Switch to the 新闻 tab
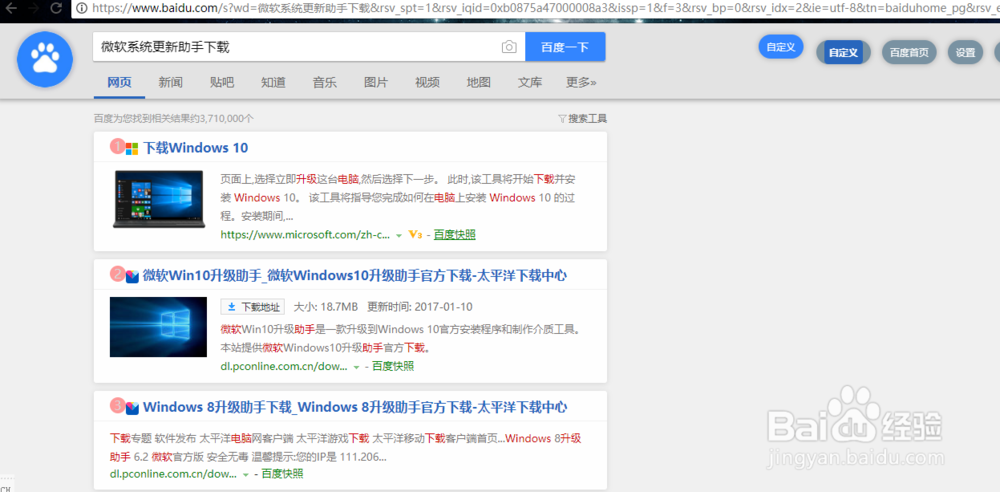This screenshot has height=492, width=1000. [170, 82]
